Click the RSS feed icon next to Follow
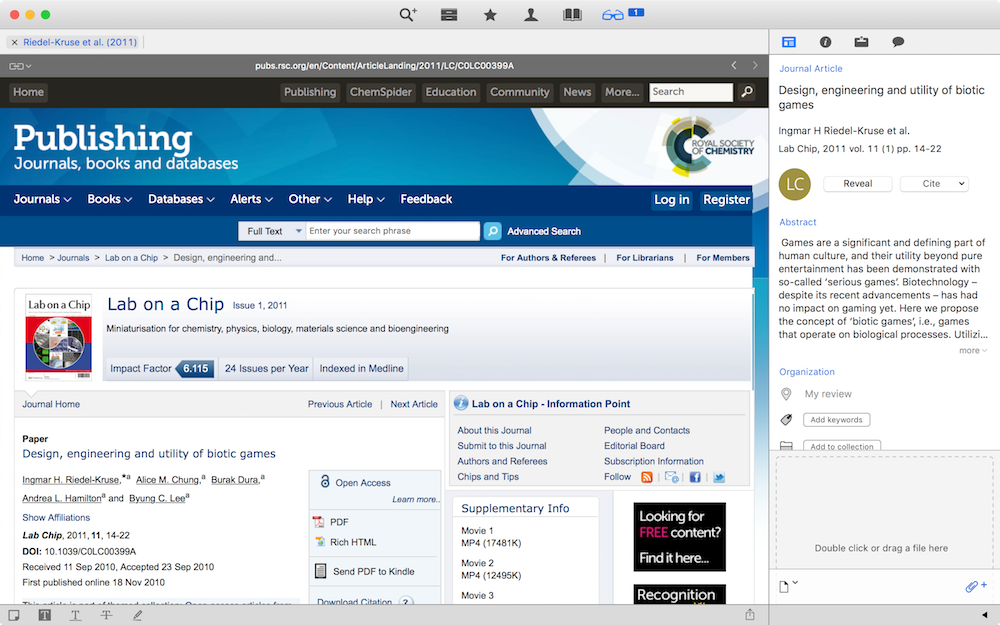1000x625 pixels. click(647, 477)
